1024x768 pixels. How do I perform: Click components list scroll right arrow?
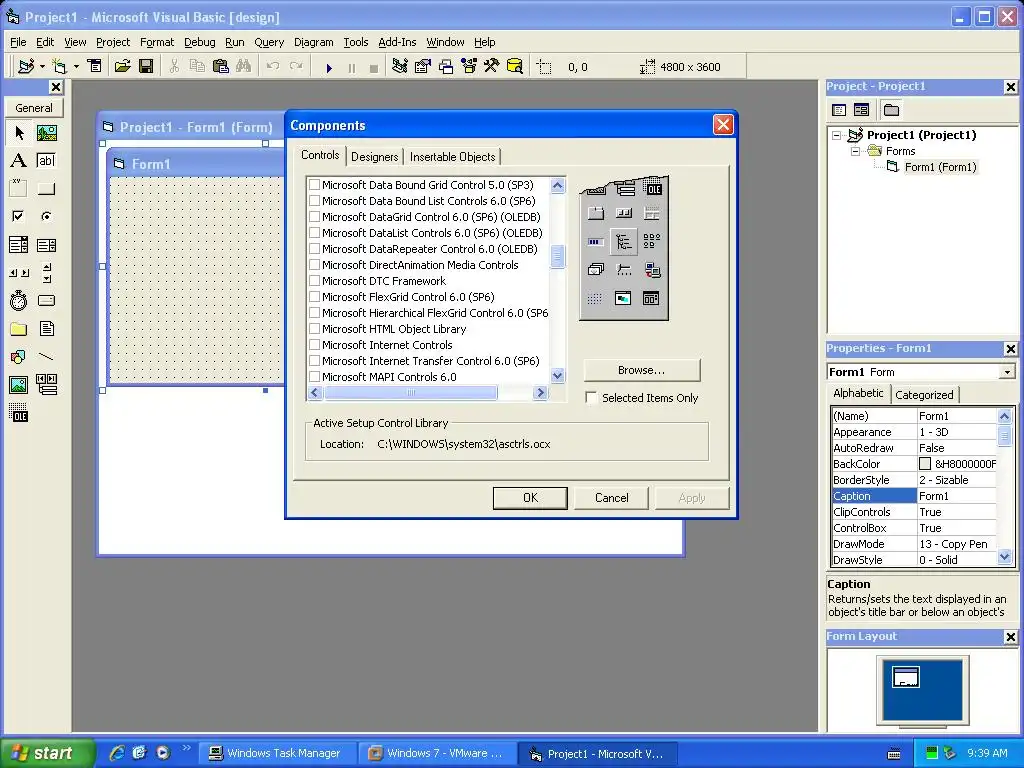tap(540, 392)
